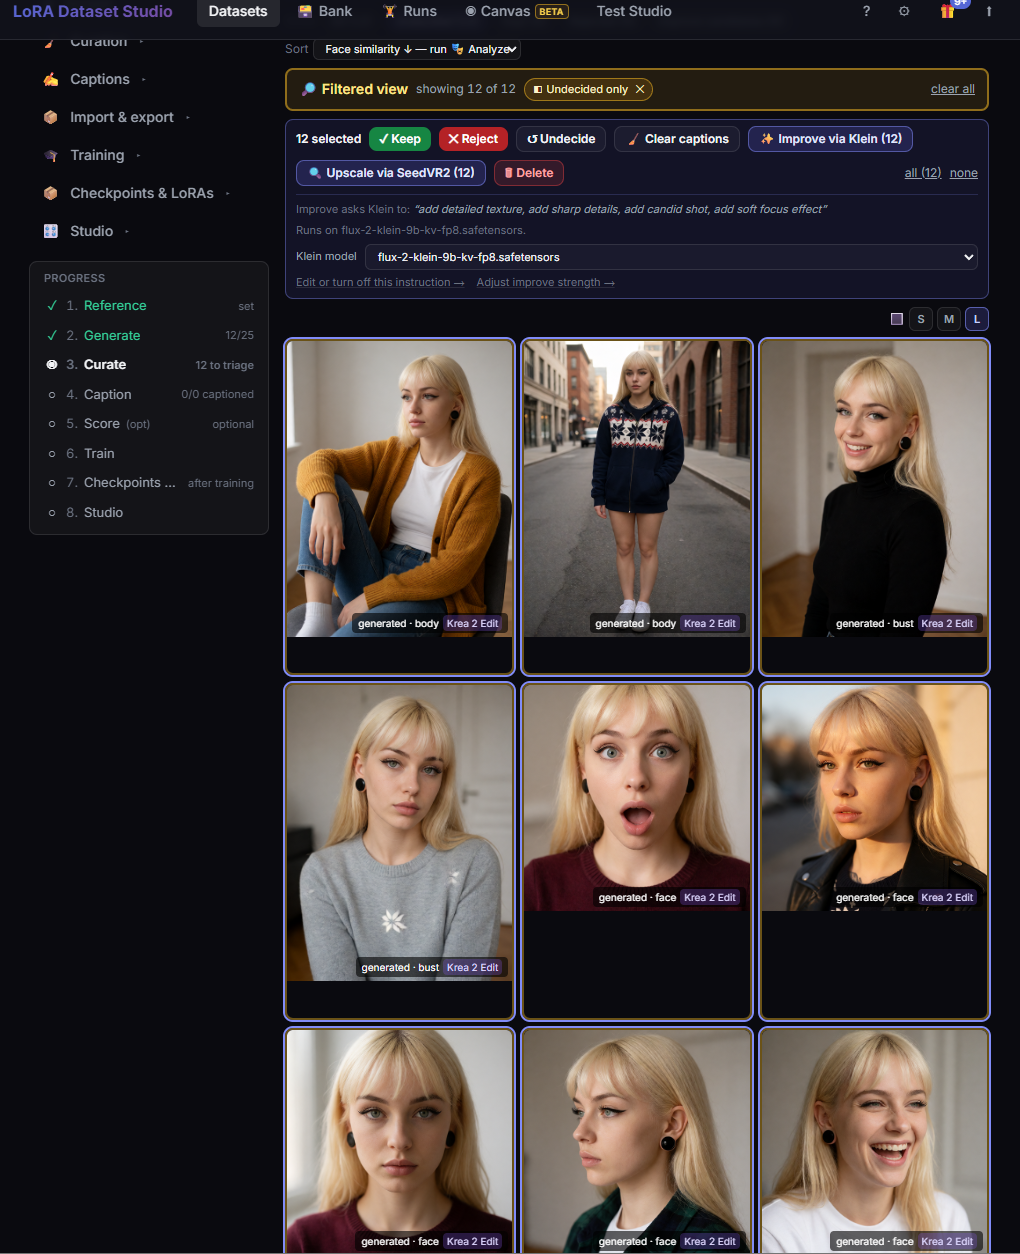Click the Captions writing-hand icon
This screenshot has width=1020, height=1254.
[x=51, y=79]
